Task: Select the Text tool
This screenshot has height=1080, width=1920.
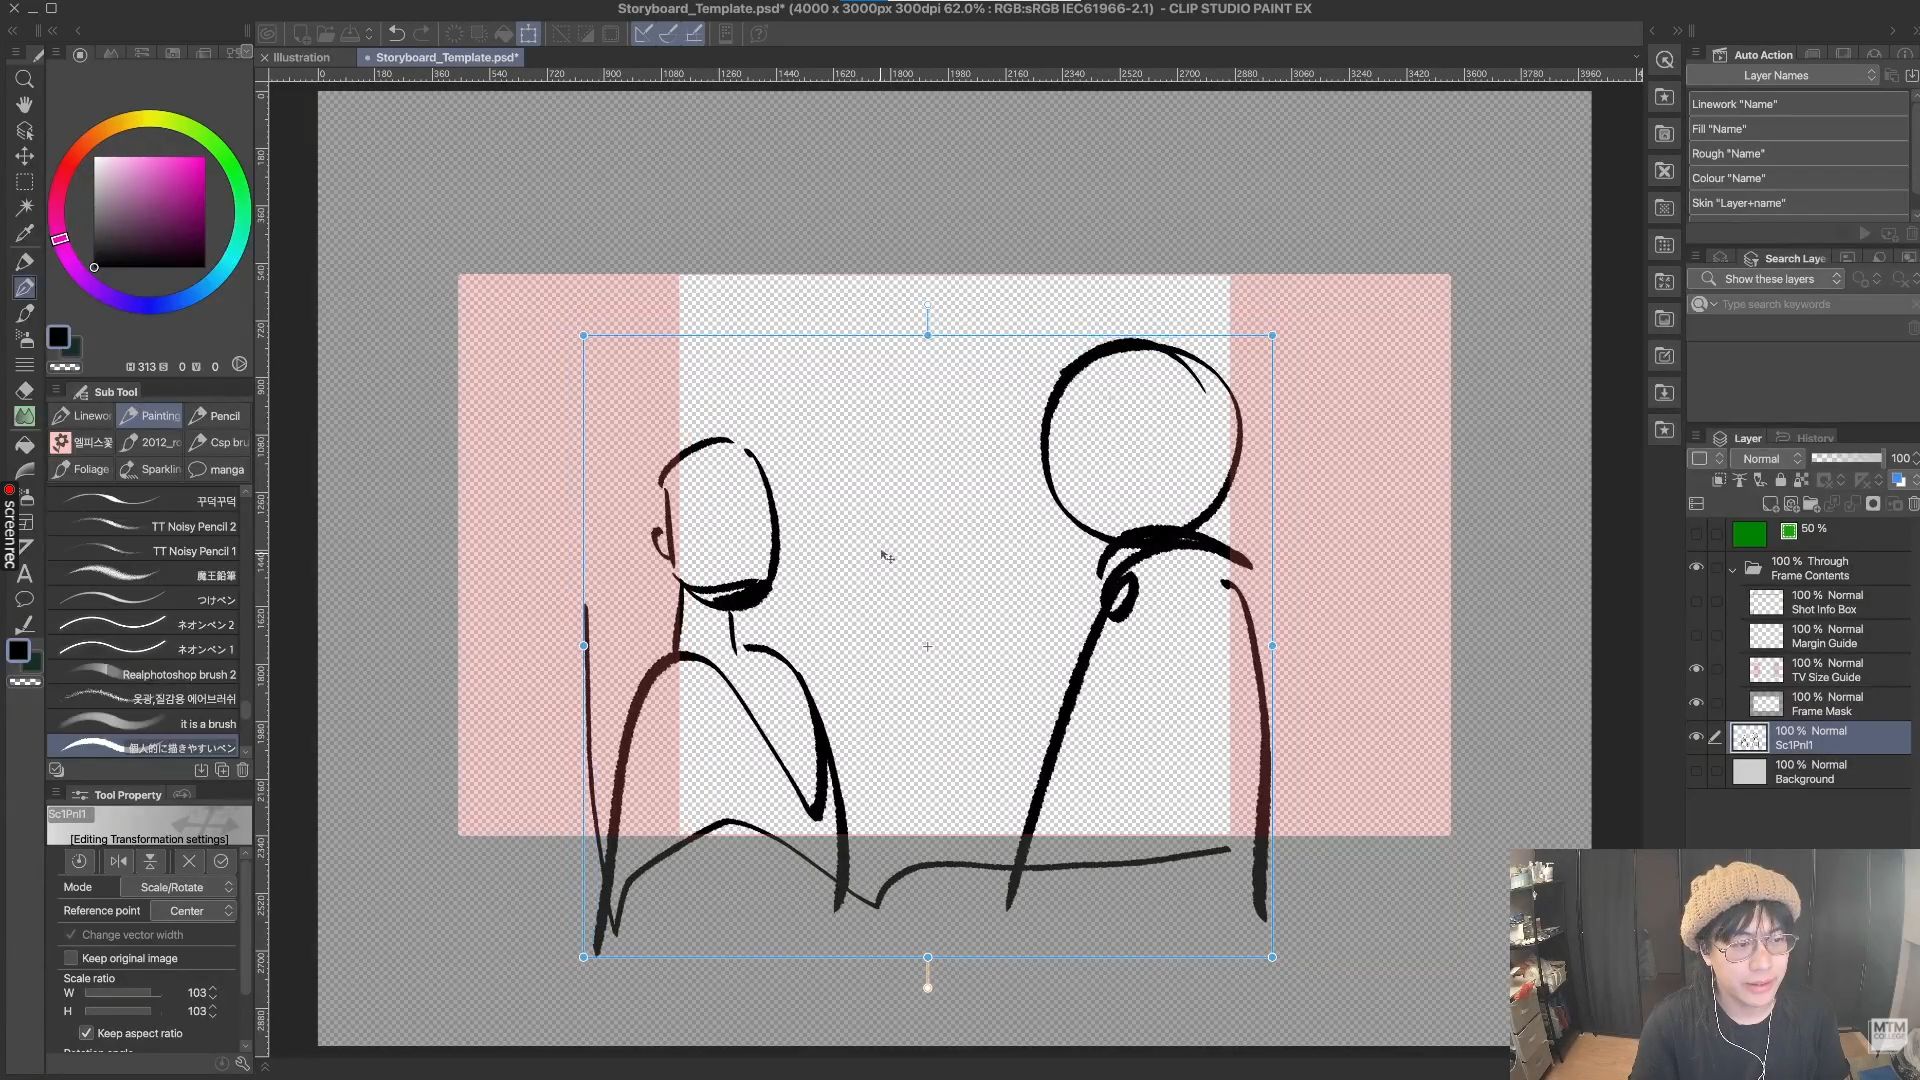Action: [x=24, y=574]
